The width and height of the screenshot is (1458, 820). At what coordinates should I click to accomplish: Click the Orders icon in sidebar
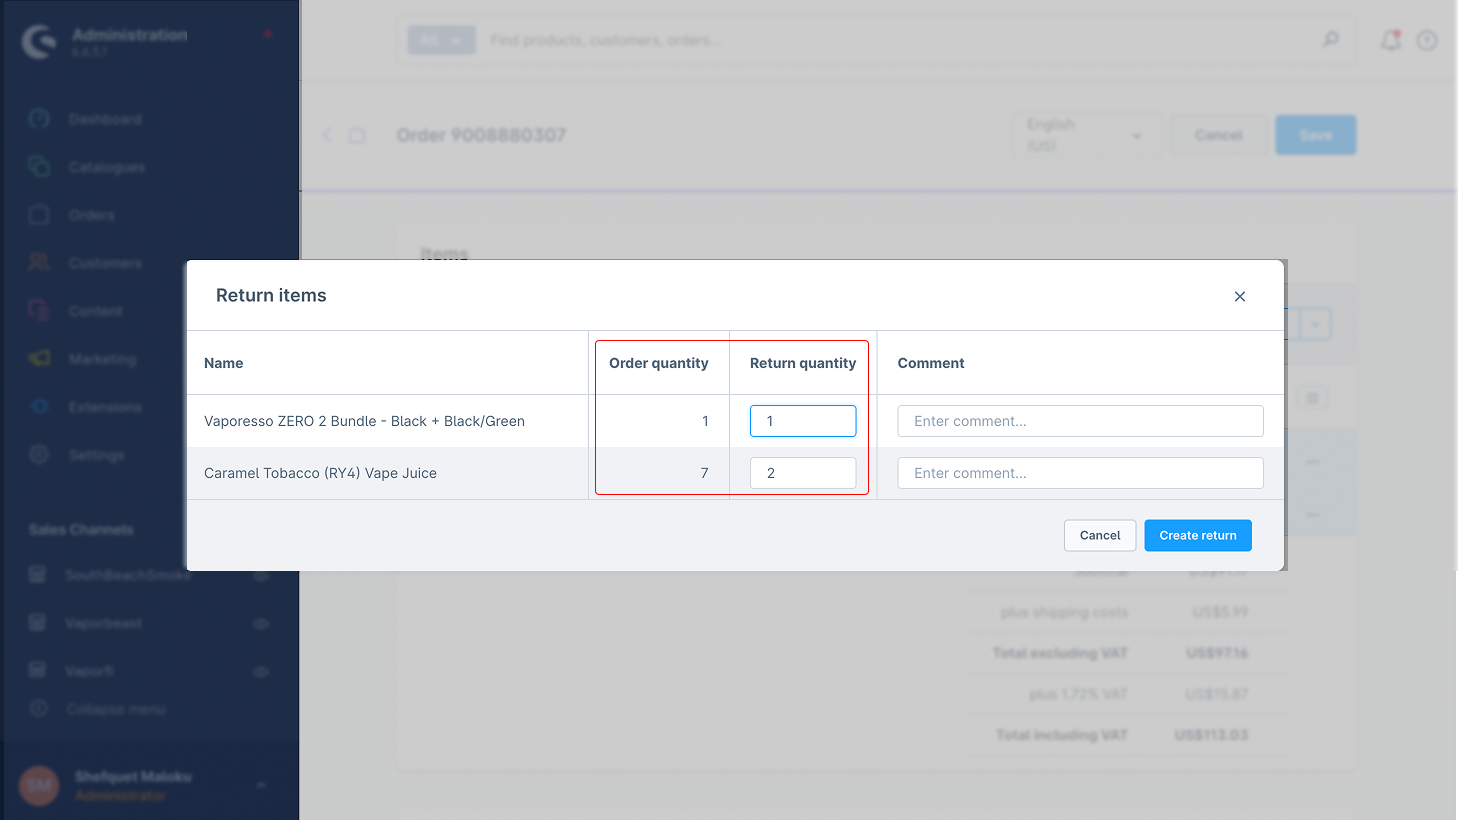pyautogui.click(x=39, y=215)
